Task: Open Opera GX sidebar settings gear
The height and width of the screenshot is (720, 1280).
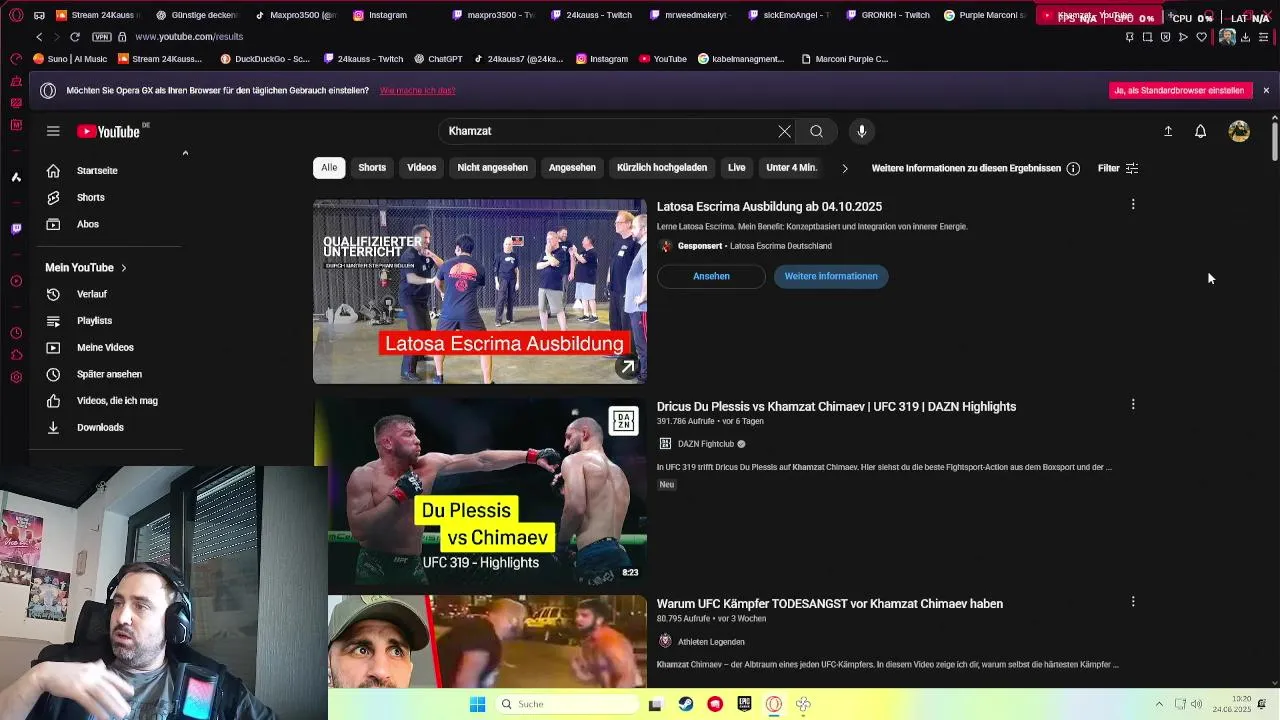Action: click(x=16, y=377)
